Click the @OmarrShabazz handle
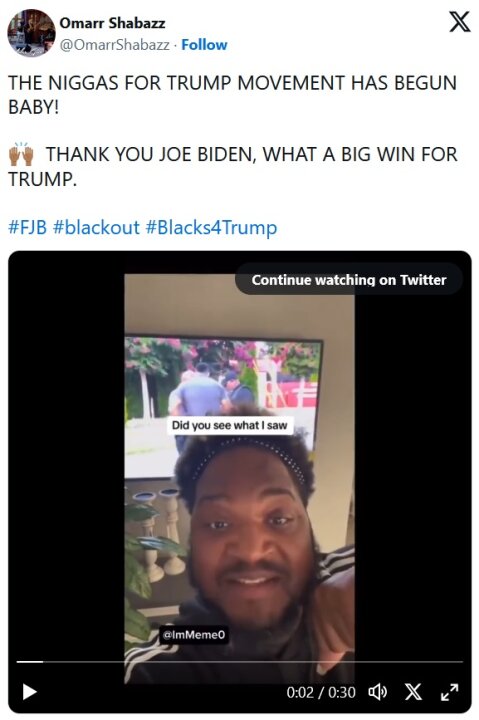 [114, 45]
